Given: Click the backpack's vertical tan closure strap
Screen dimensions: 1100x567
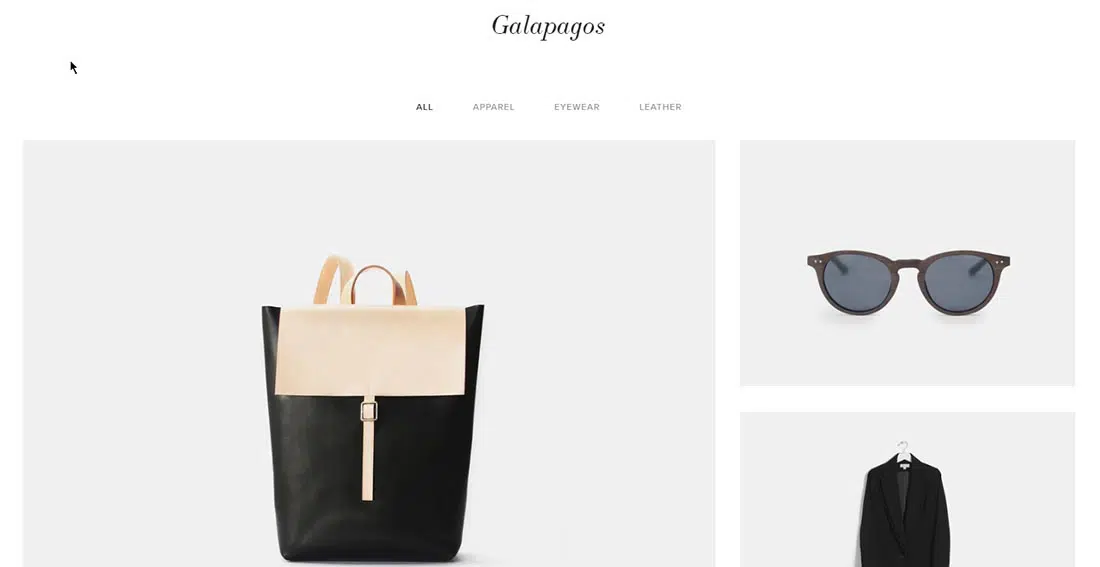Looking at the screenshot, I should click(x=368, y=448).
